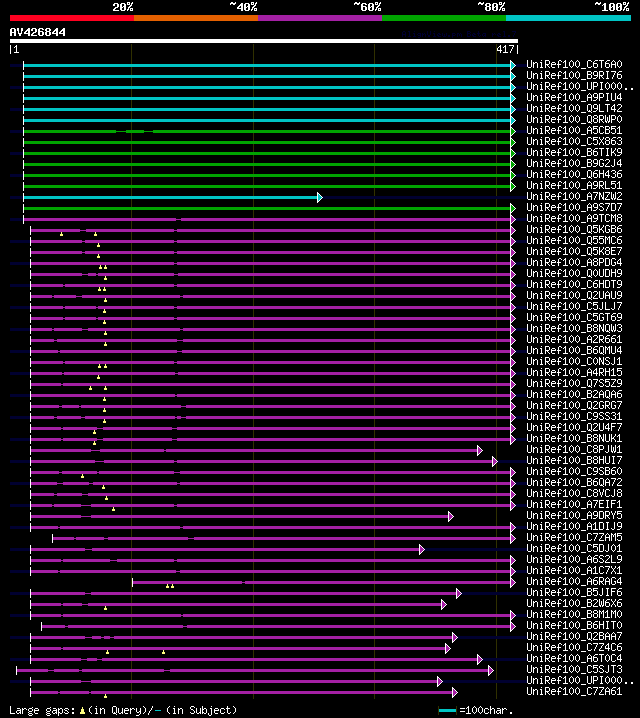Select the UniRef100_A7NZW2 label
The width and height of the screenshot is (640, 718).
click(574, 196)
